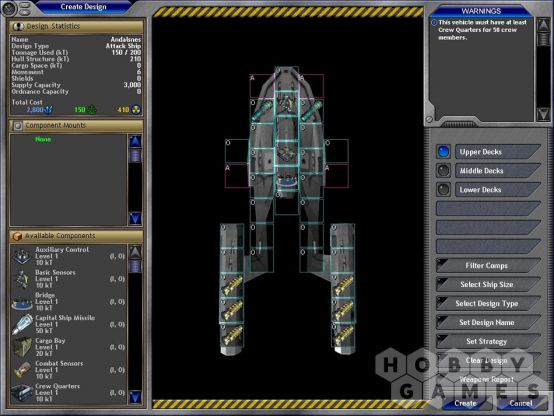Screen dimensions: 554x416
Task: Select the Upper Decks radio button
Action: [443, 152]
